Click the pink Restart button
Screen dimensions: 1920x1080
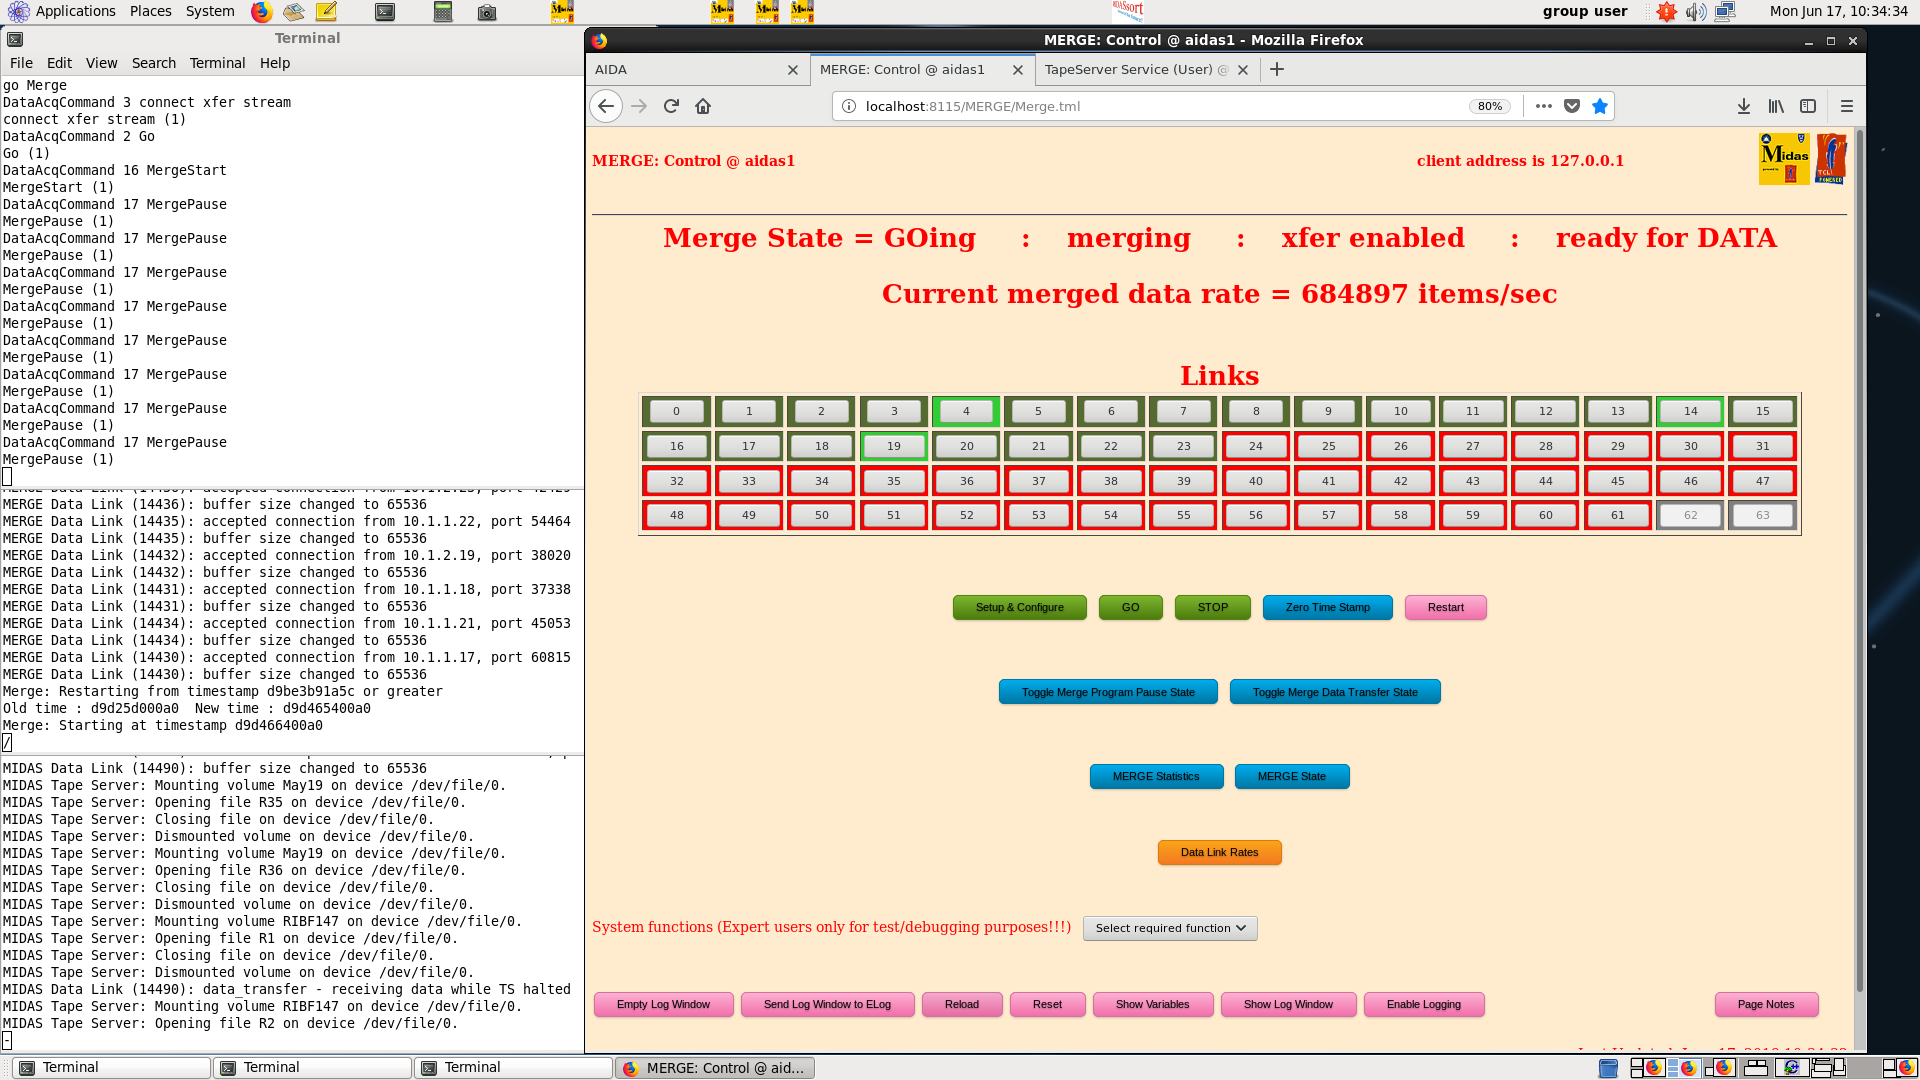(1445, 608)
